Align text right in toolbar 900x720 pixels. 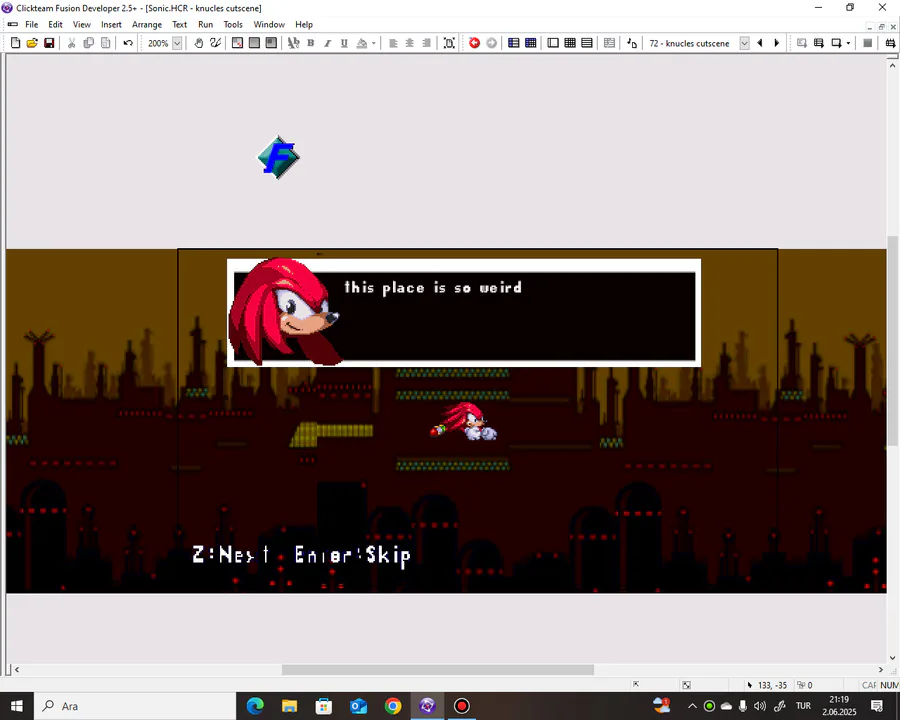(426, 43)
